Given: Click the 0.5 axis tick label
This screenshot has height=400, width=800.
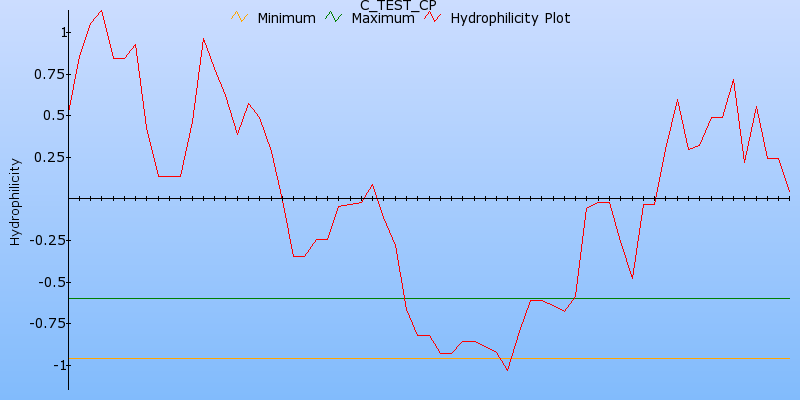Looking at the screenshot, I should tap(54, 116).
